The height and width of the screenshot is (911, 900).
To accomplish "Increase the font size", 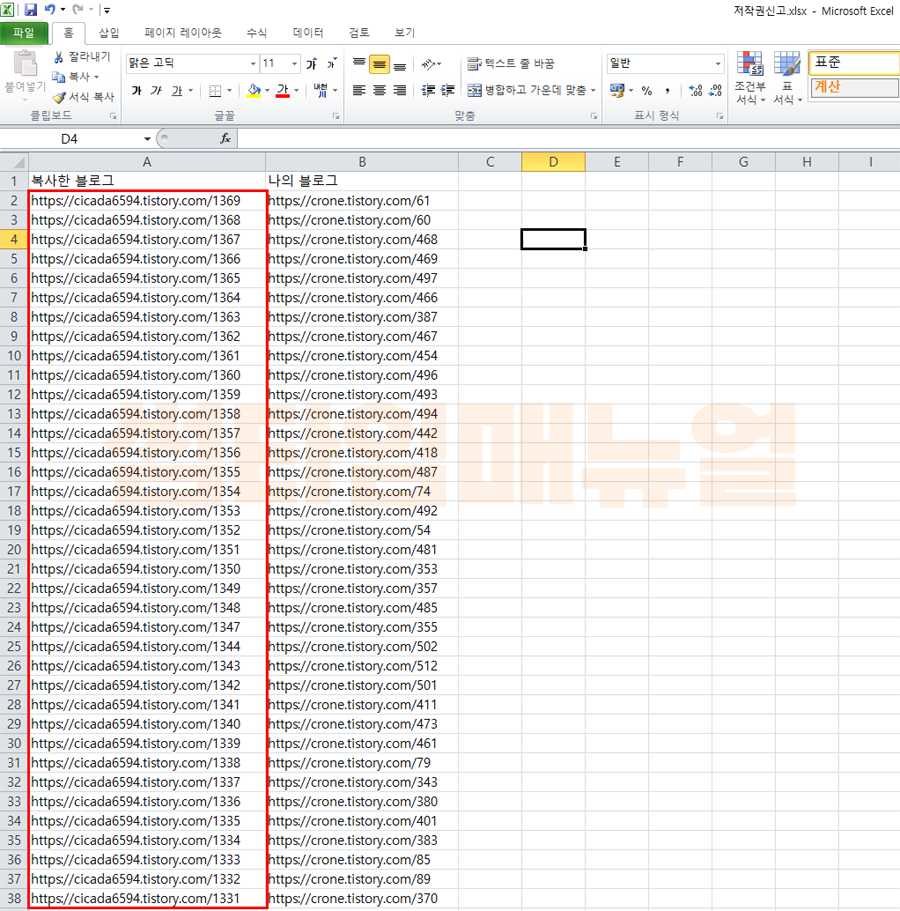I will coord(312,63).
